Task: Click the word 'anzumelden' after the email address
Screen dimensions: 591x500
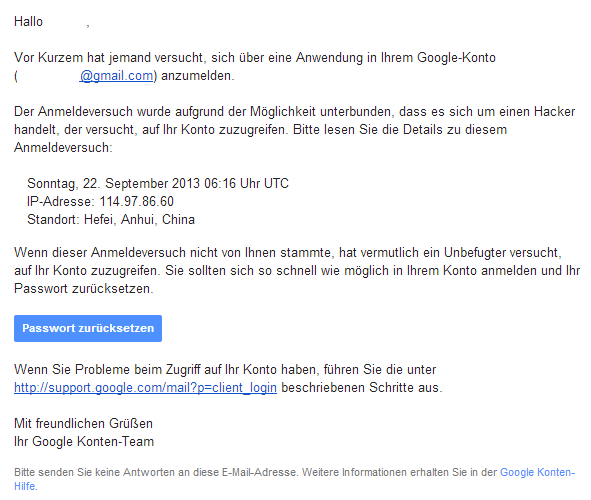Action: tap(198, 76)
